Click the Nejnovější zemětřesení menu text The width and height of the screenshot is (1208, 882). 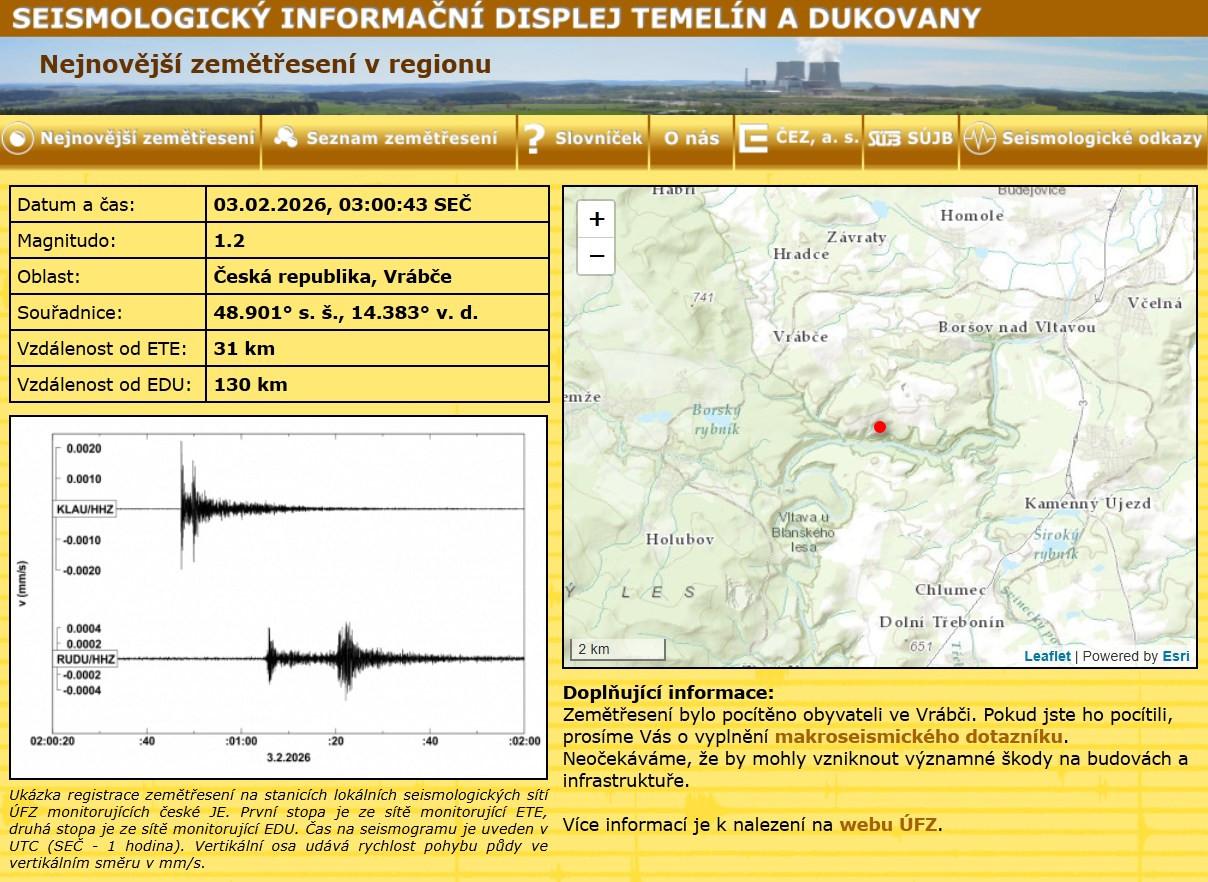(147, 139)
